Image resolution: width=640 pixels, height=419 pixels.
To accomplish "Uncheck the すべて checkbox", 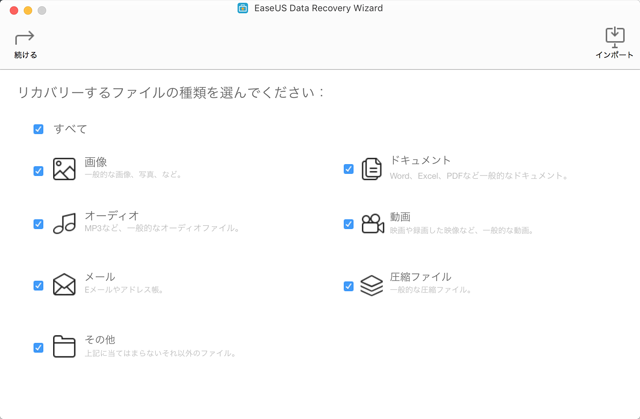I will [x=38, y=129].
